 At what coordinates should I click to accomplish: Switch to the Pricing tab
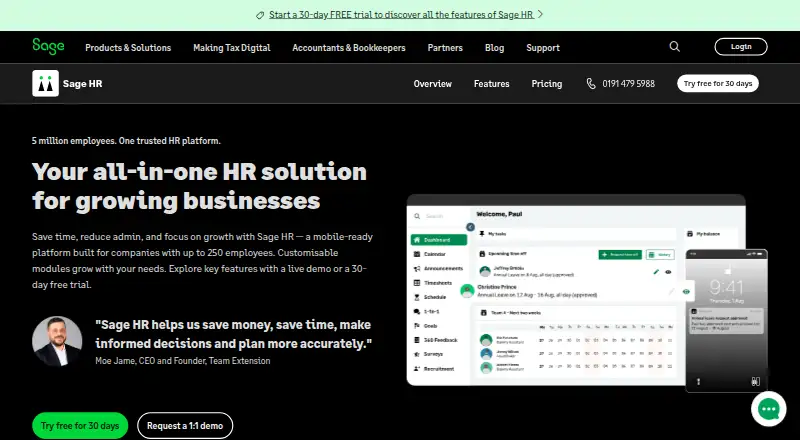pyautogui.click(x=546, y=84)
